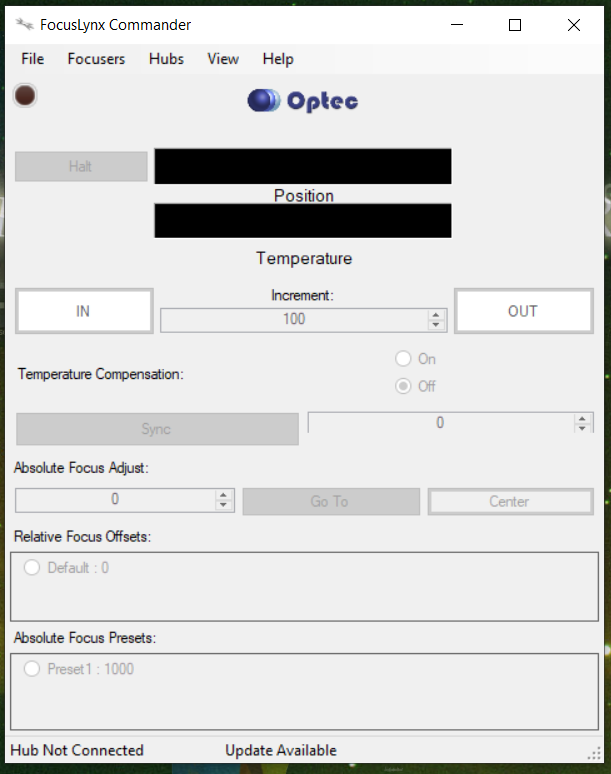Open the View menu
Screen dimensions: 611x774
[223, 59]
